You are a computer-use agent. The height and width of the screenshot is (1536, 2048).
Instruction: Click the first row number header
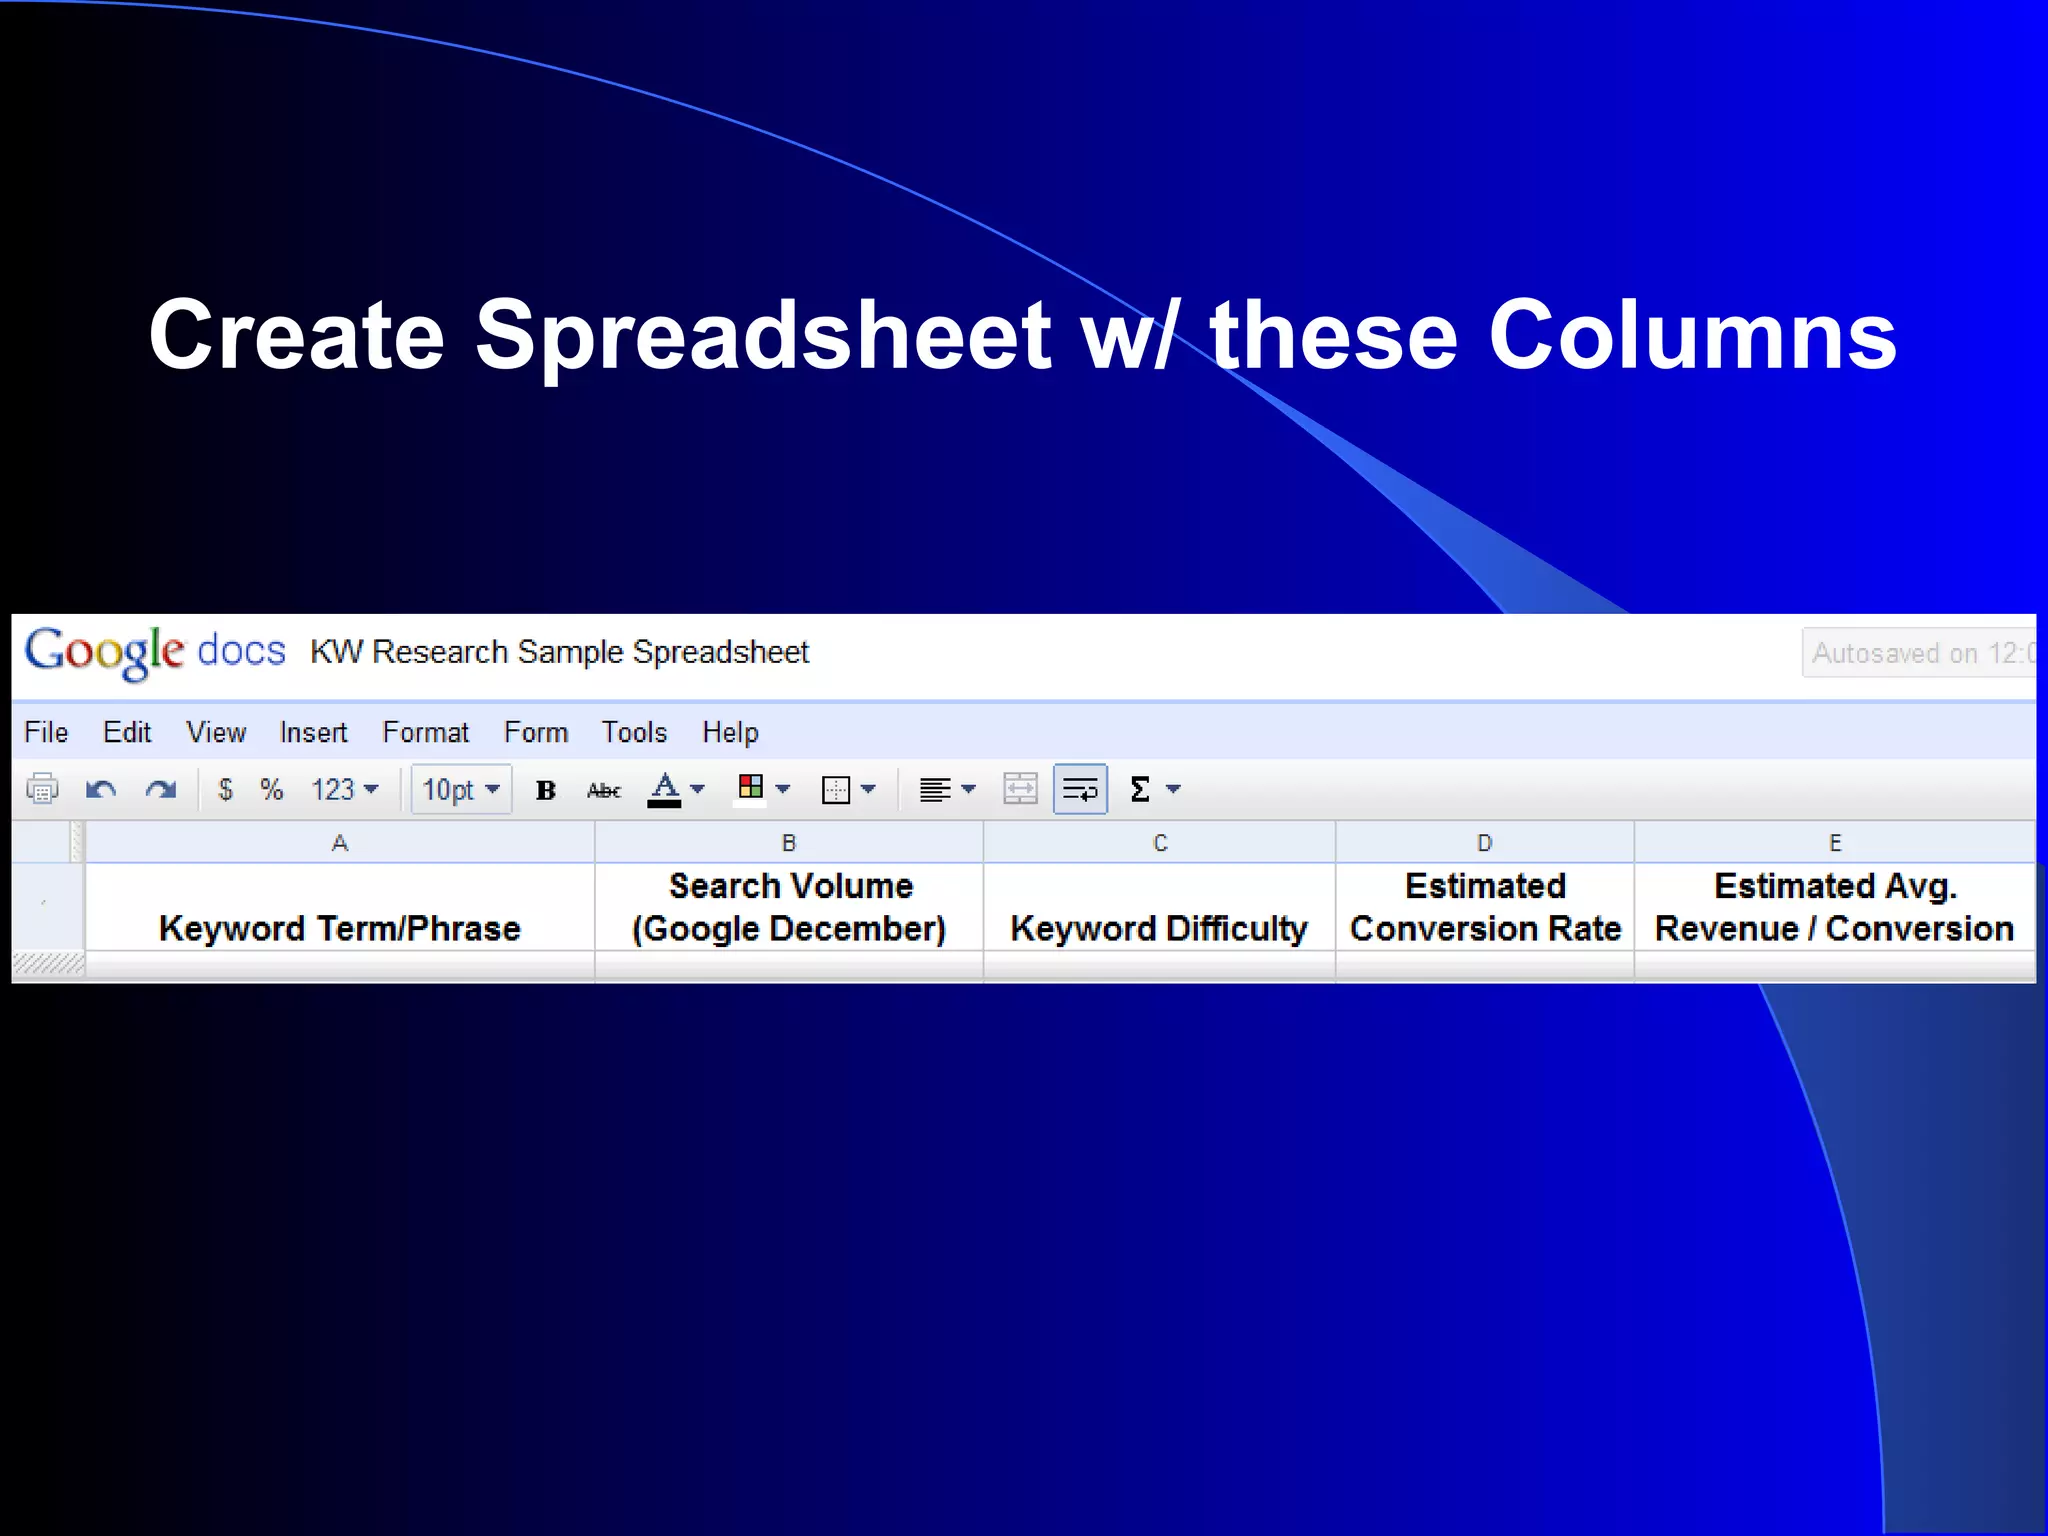[48, 907]
